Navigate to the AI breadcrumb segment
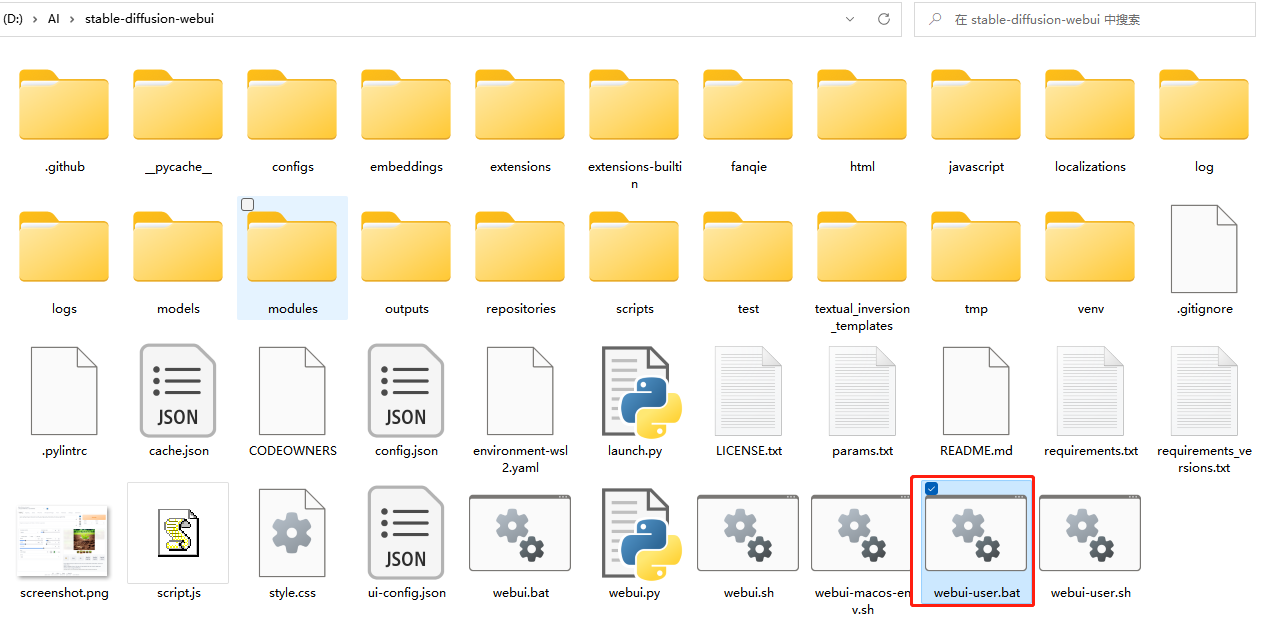Screen dimensions: 1264x637 (x=54, y=19)
